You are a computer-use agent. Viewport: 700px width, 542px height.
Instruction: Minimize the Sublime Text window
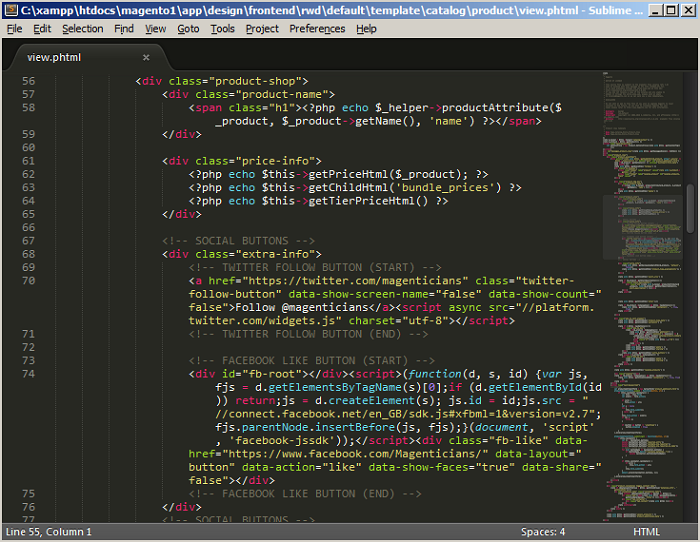(655, 10)
